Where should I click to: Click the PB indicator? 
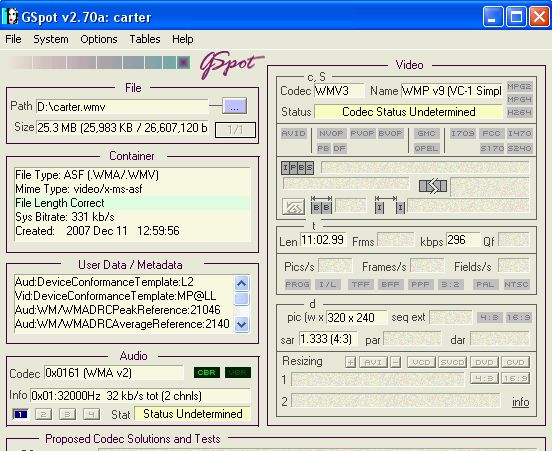click(323, 149)
